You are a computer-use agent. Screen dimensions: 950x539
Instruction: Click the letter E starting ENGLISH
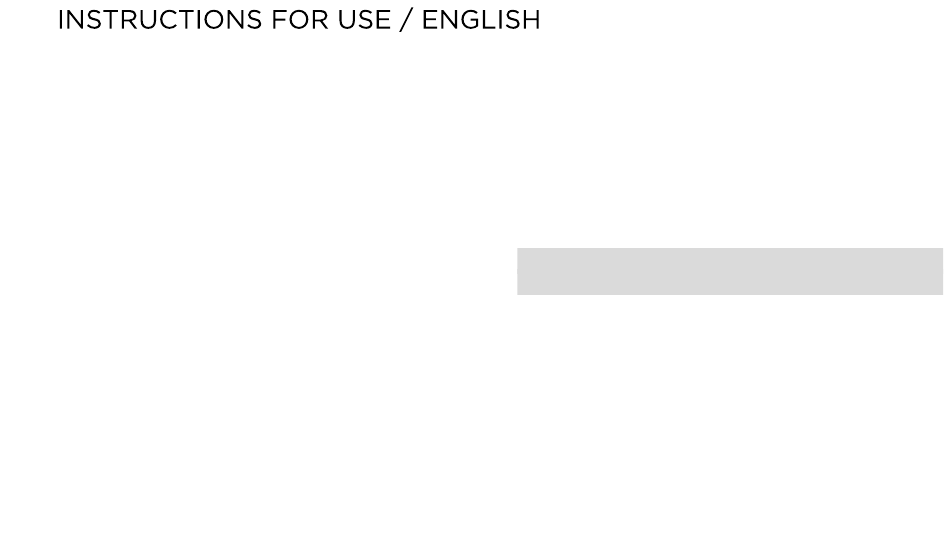tap(430, 20)
